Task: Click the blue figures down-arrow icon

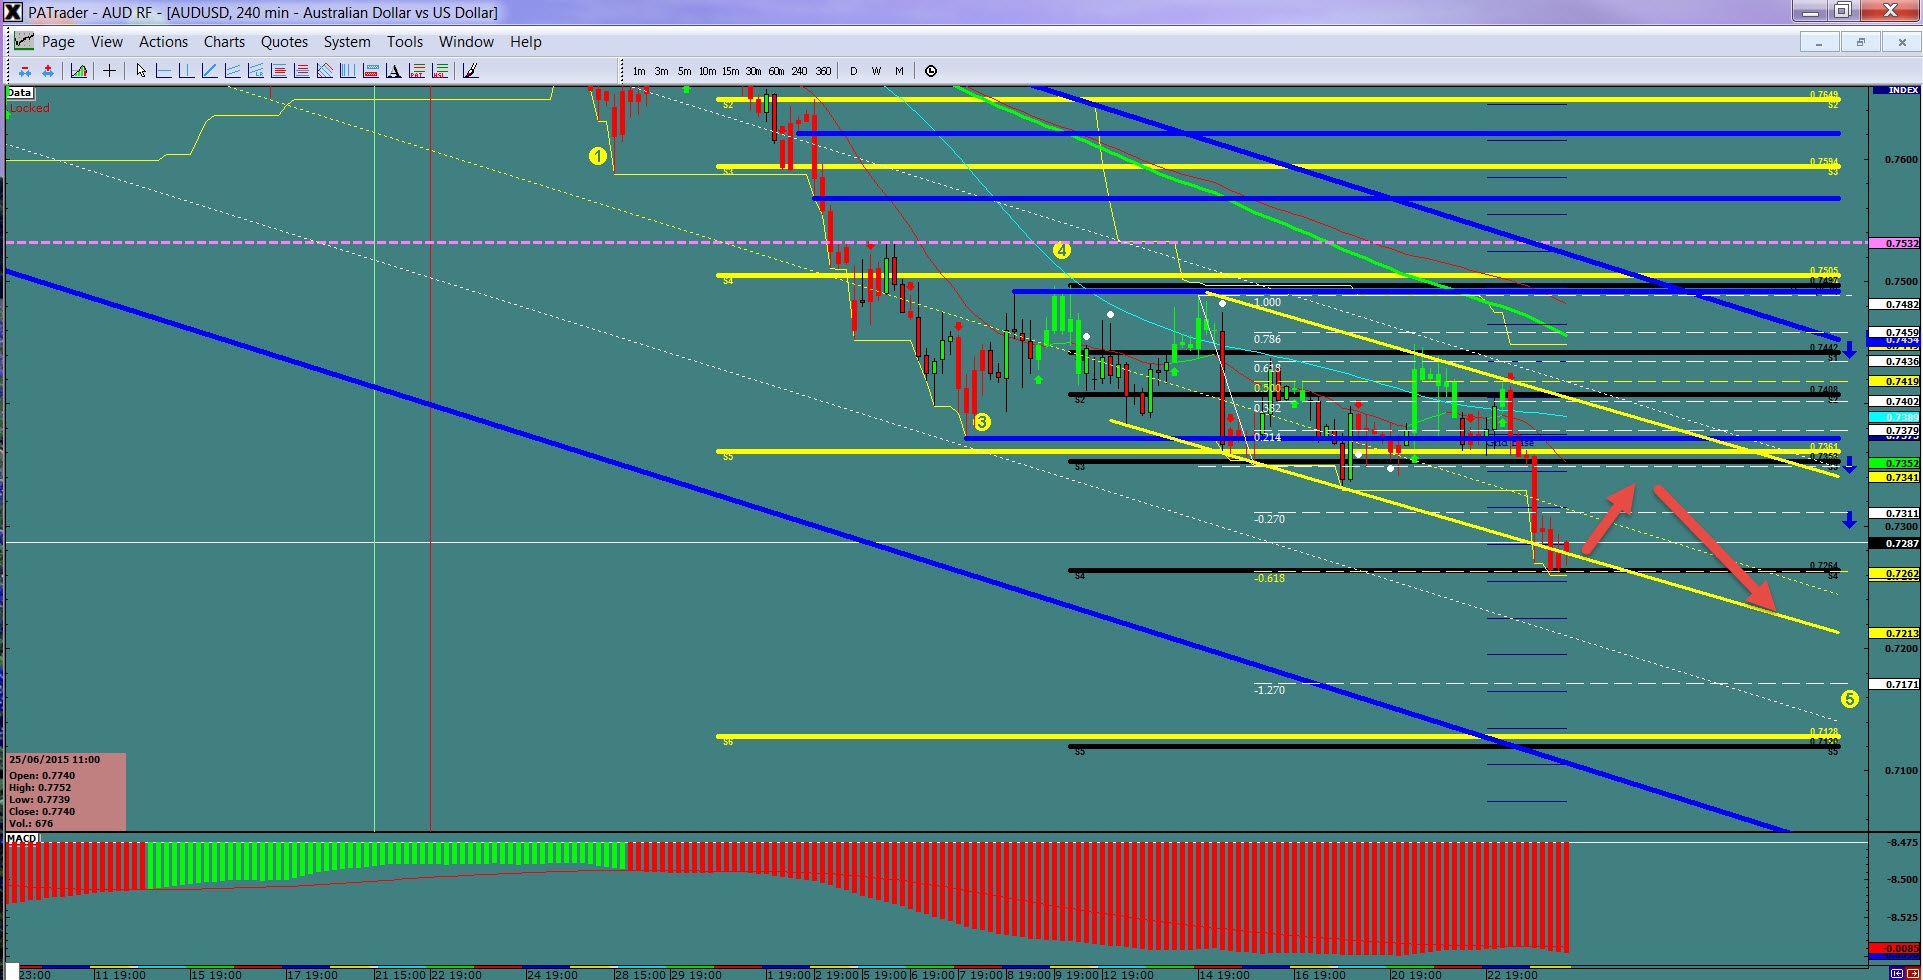Action: click(25, 71)
